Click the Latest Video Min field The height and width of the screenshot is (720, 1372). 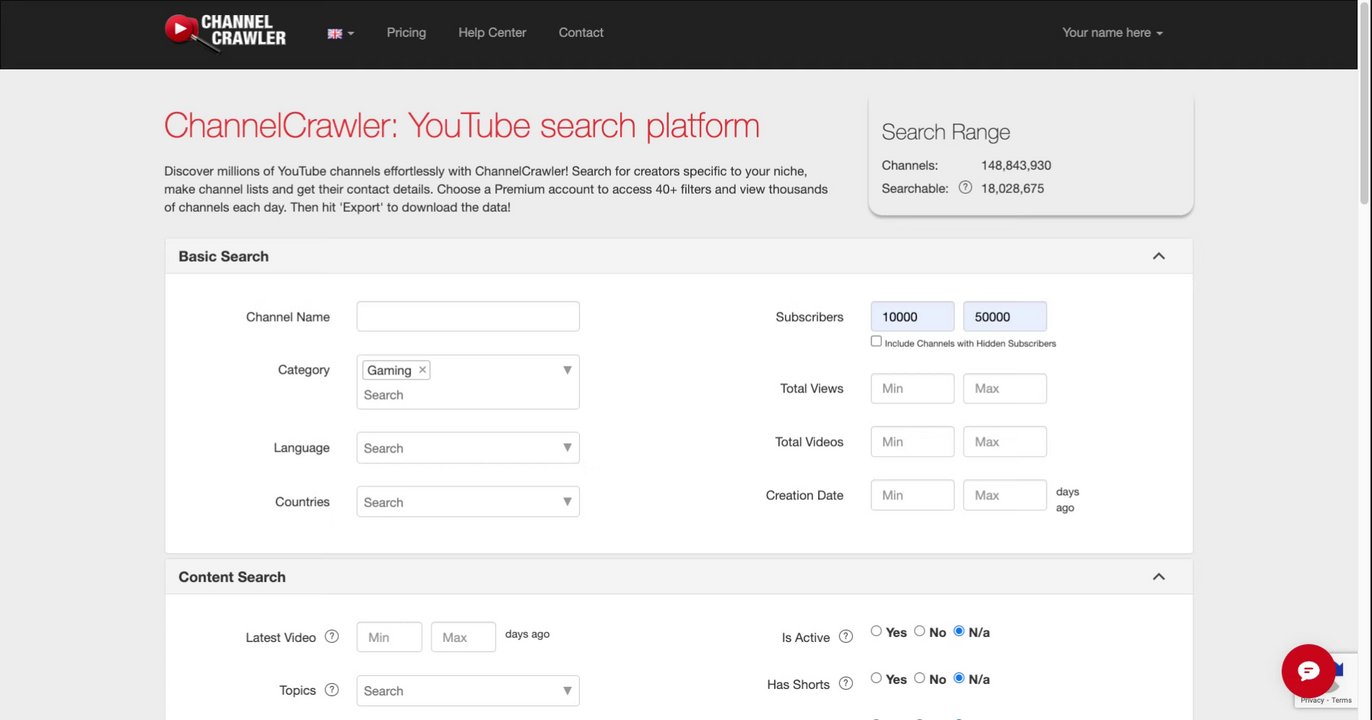[389, 638]
